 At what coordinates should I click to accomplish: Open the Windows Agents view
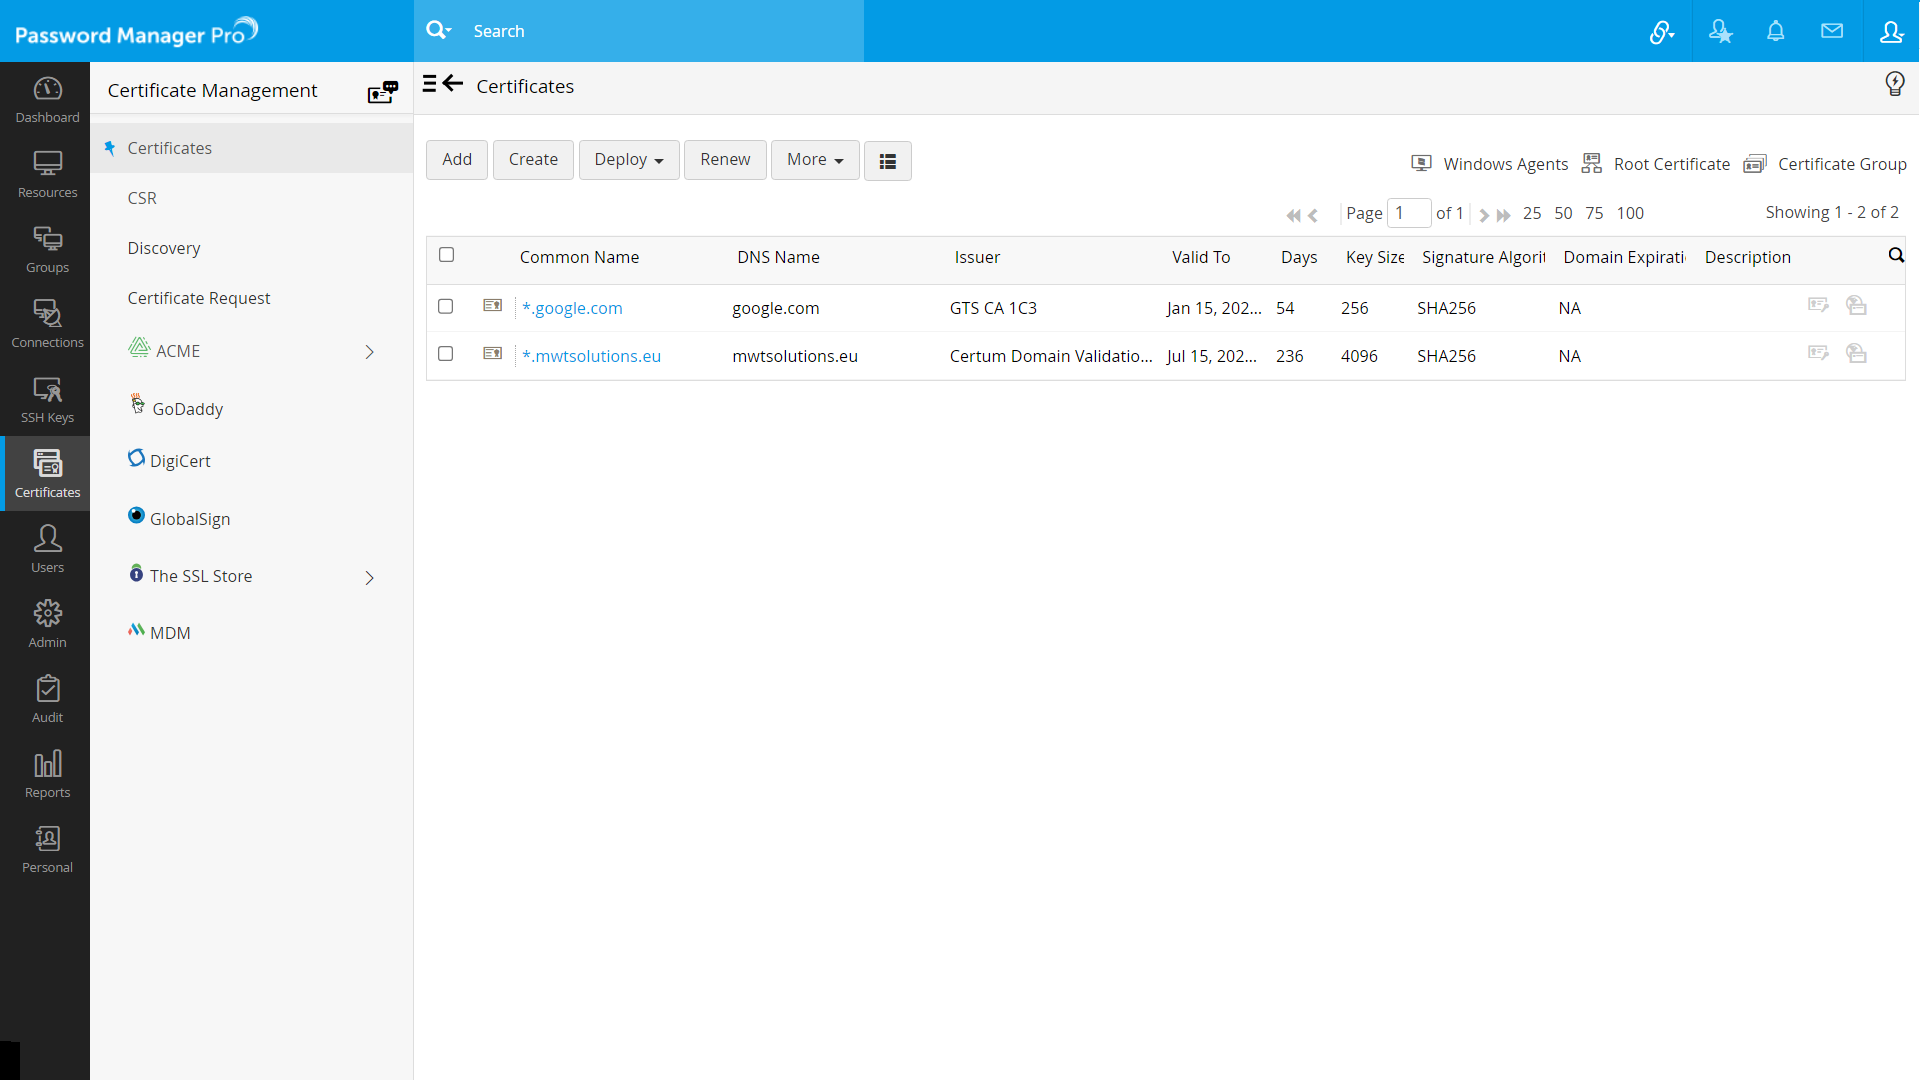1489,163
